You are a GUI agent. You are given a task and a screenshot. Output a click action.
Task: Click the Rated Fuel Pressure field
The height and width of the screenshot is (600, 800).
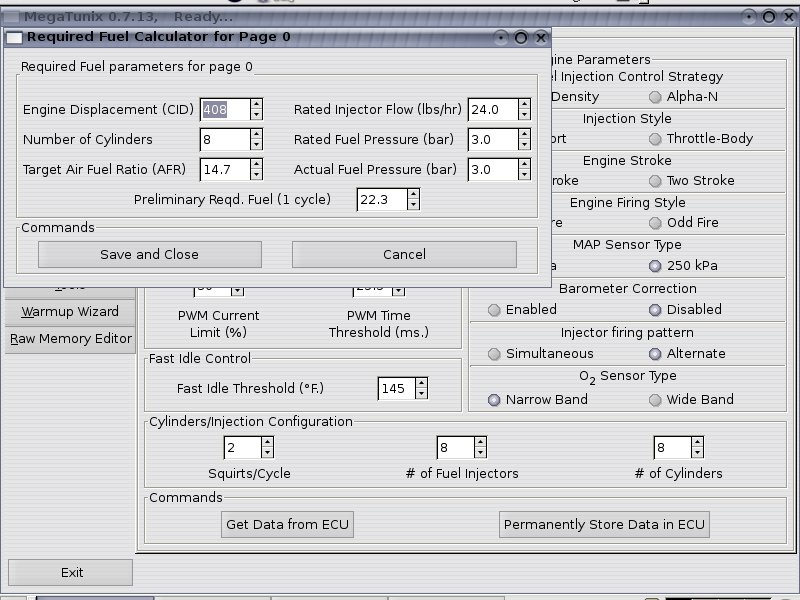[493, 139]
